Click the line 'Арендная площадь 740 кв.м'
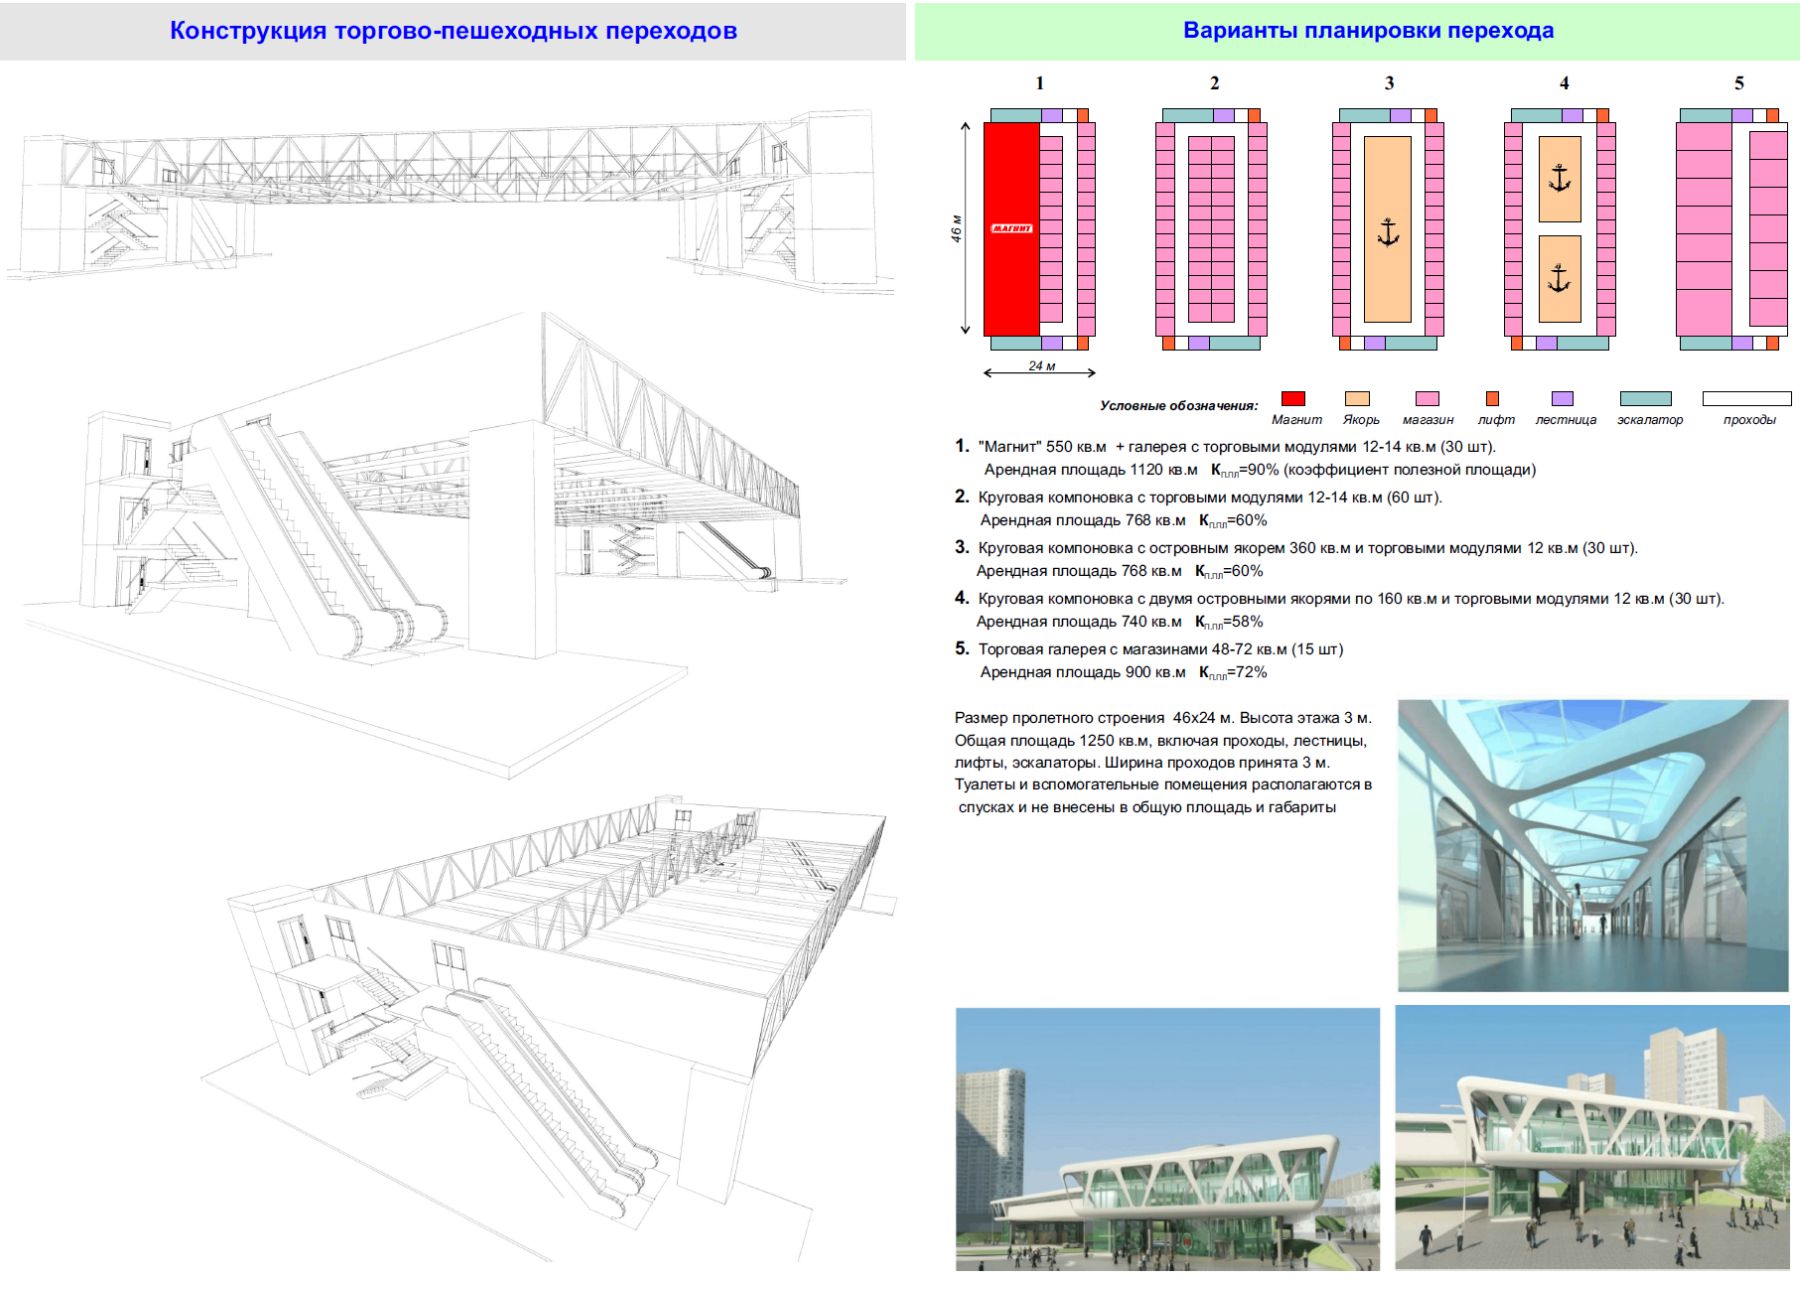This screenshot has height=1291, width=1800. pos(1079,622)
